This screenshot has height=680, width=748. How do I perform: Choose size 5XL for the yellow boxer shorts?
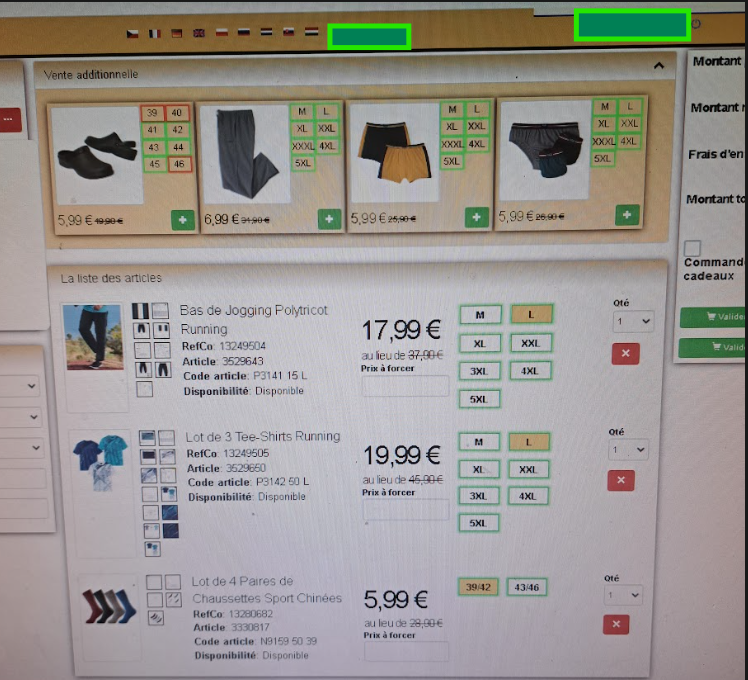(x=451, y=161)
